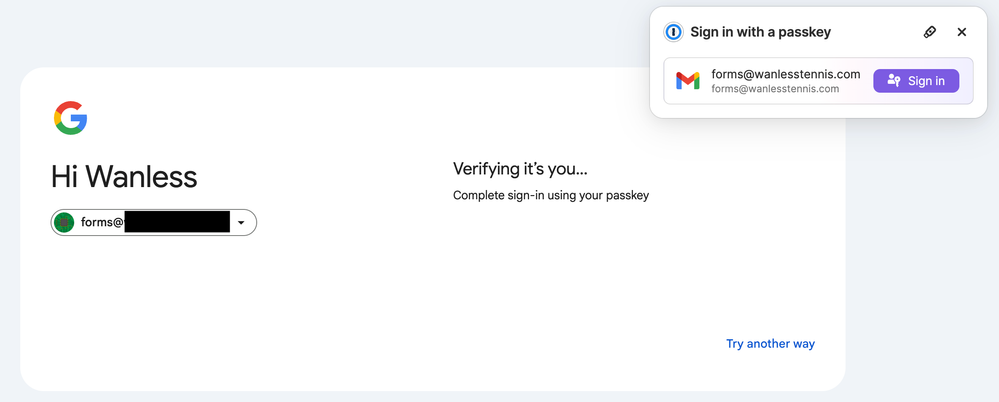Screen dimensions: 999x402
Task: Click the Google logo
Action: click(x=71, y=118)
